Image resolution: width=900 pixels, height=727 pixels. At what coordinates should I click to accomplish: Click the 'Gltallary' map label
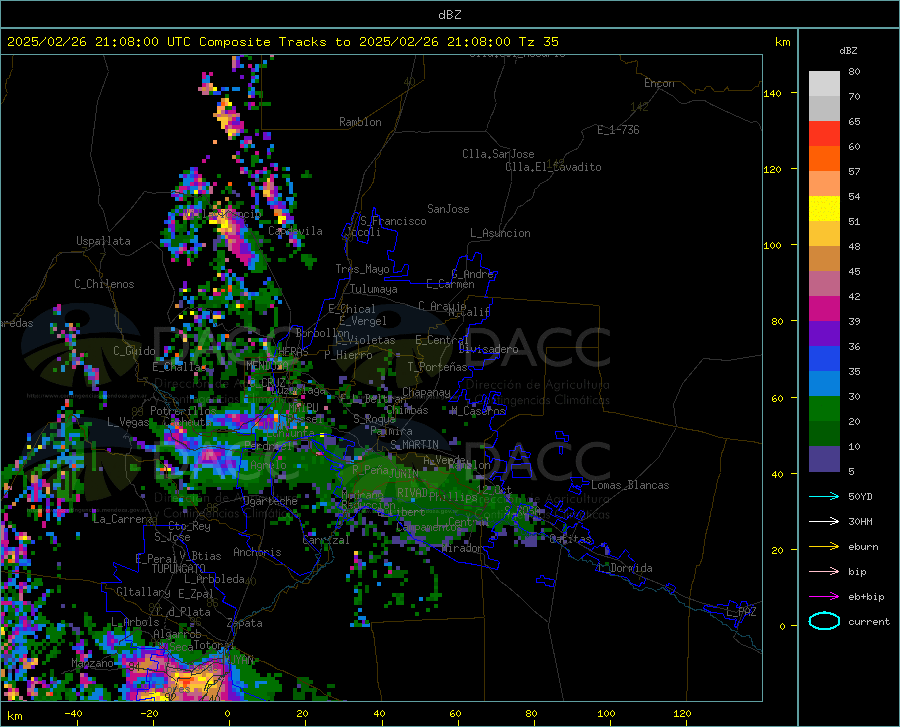(x=143, y=592)
